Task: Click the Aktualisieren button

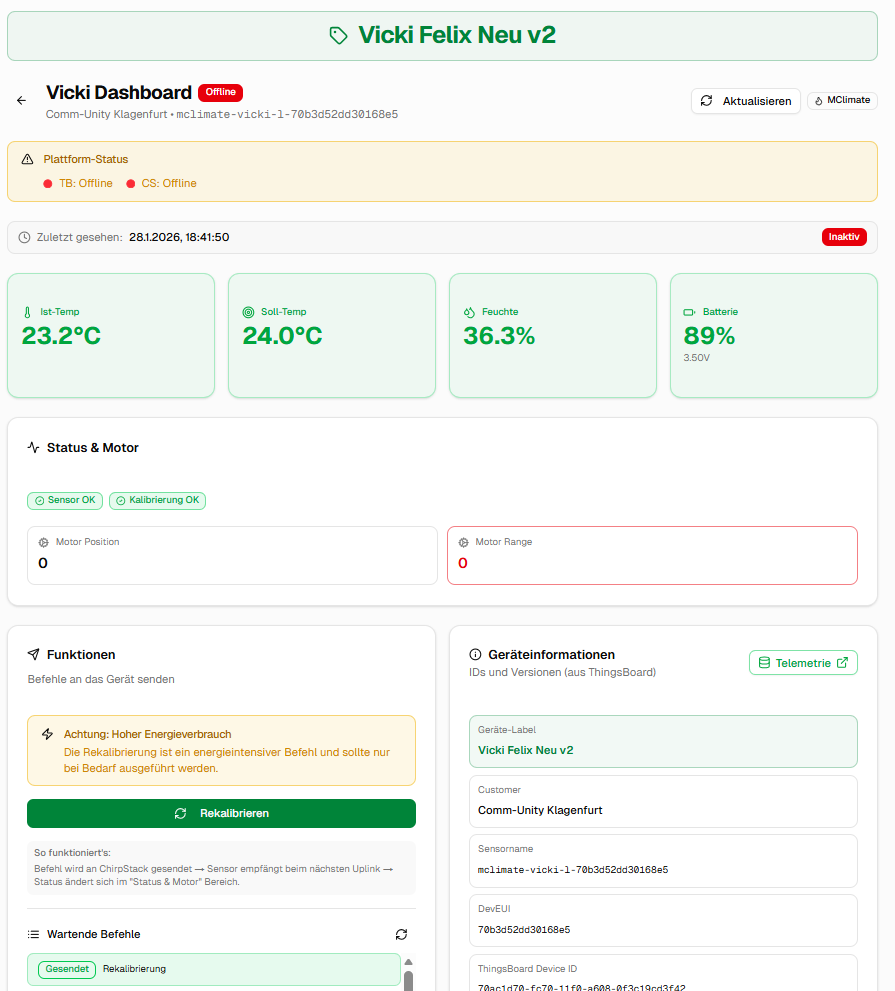Action: coord(745,101)
